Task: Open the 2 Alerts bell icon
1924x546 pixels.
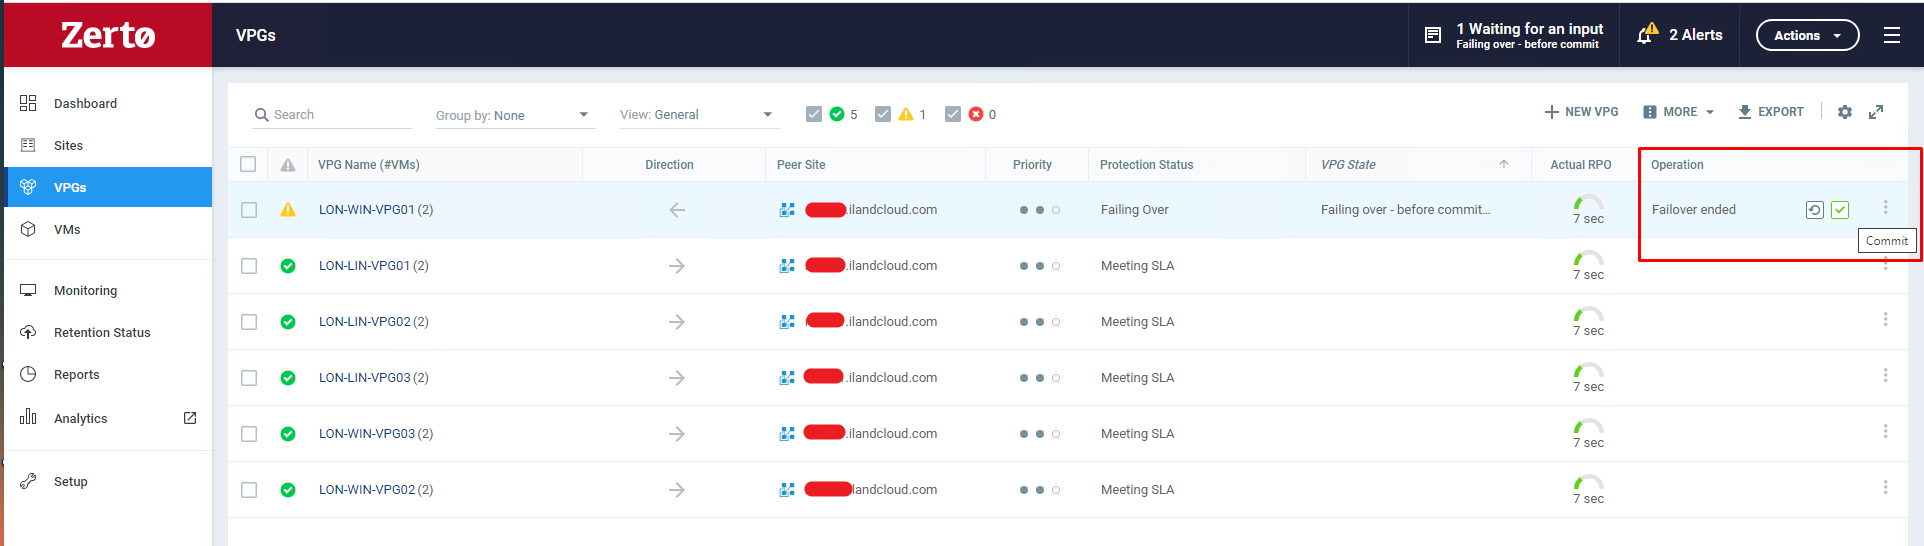Action: [1647, 35]
